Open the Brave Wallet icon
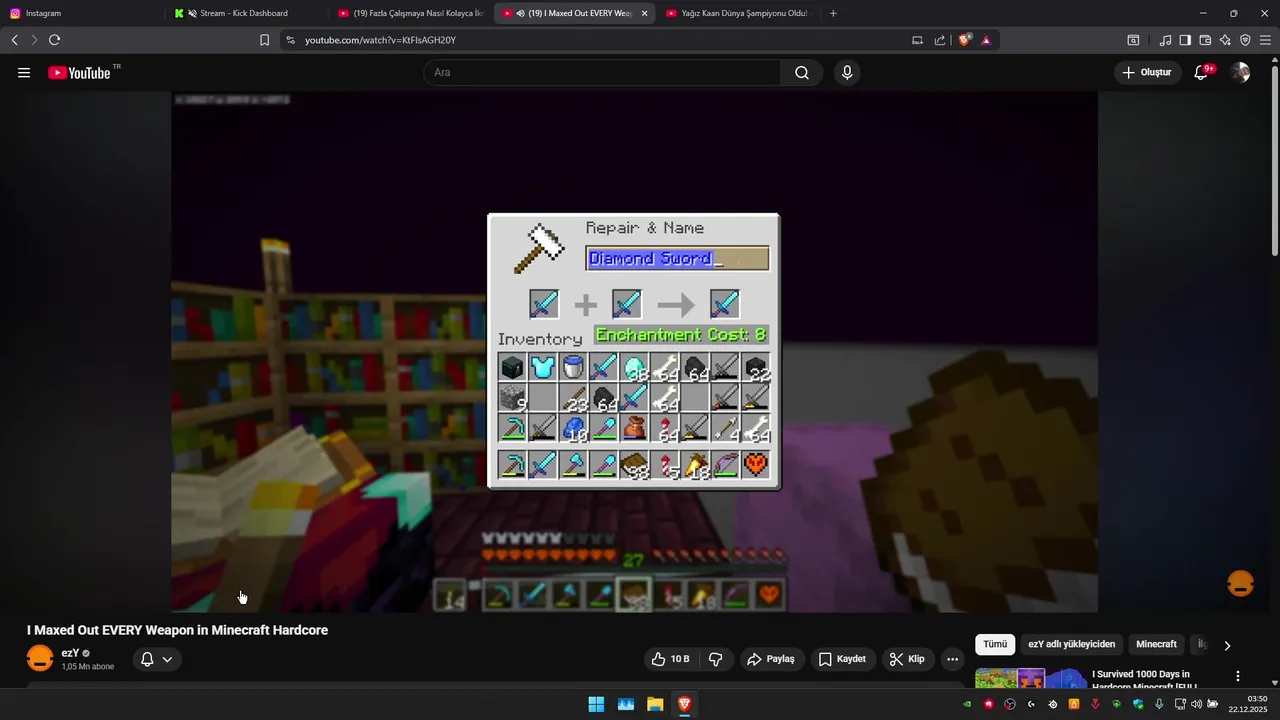 click(x=1205, y=40)
